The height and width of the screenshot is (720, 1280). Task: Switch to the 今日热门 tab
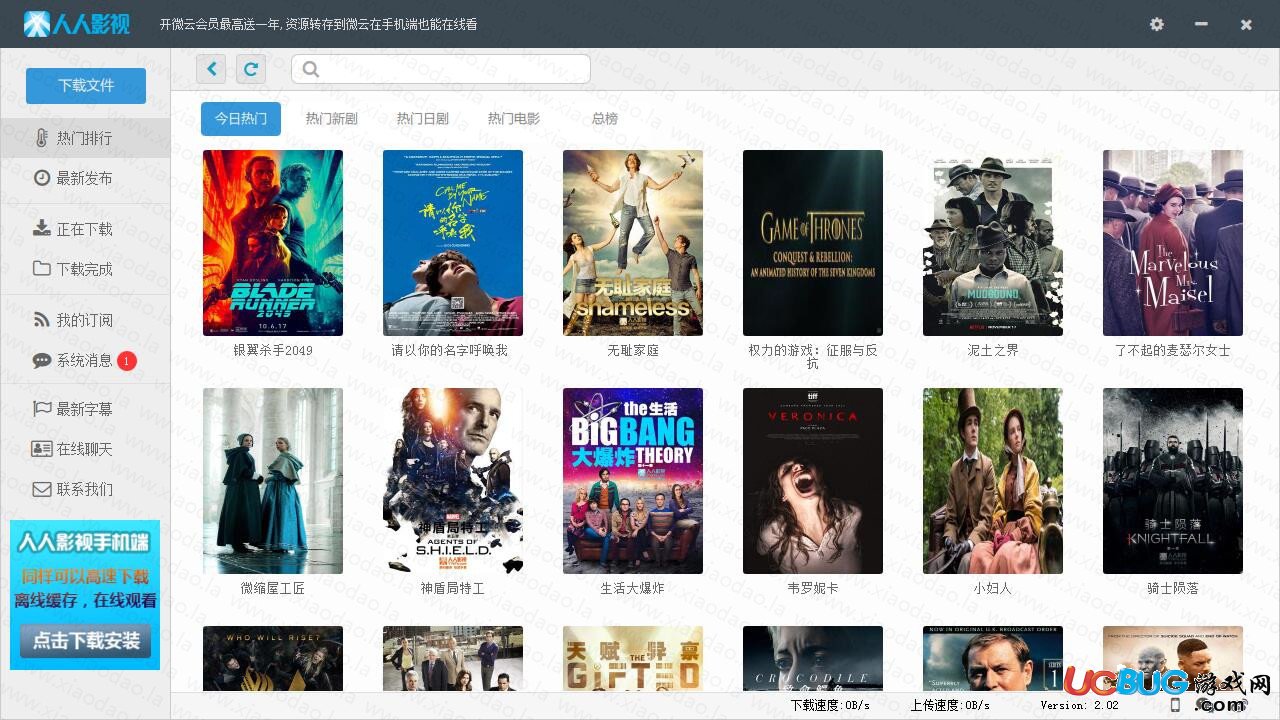(241, 118)
